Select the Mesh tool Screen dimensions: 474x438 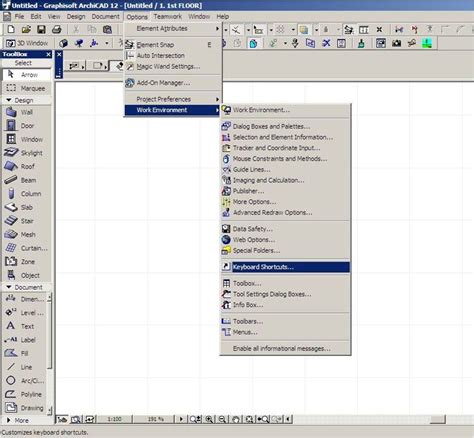(26, 235)
